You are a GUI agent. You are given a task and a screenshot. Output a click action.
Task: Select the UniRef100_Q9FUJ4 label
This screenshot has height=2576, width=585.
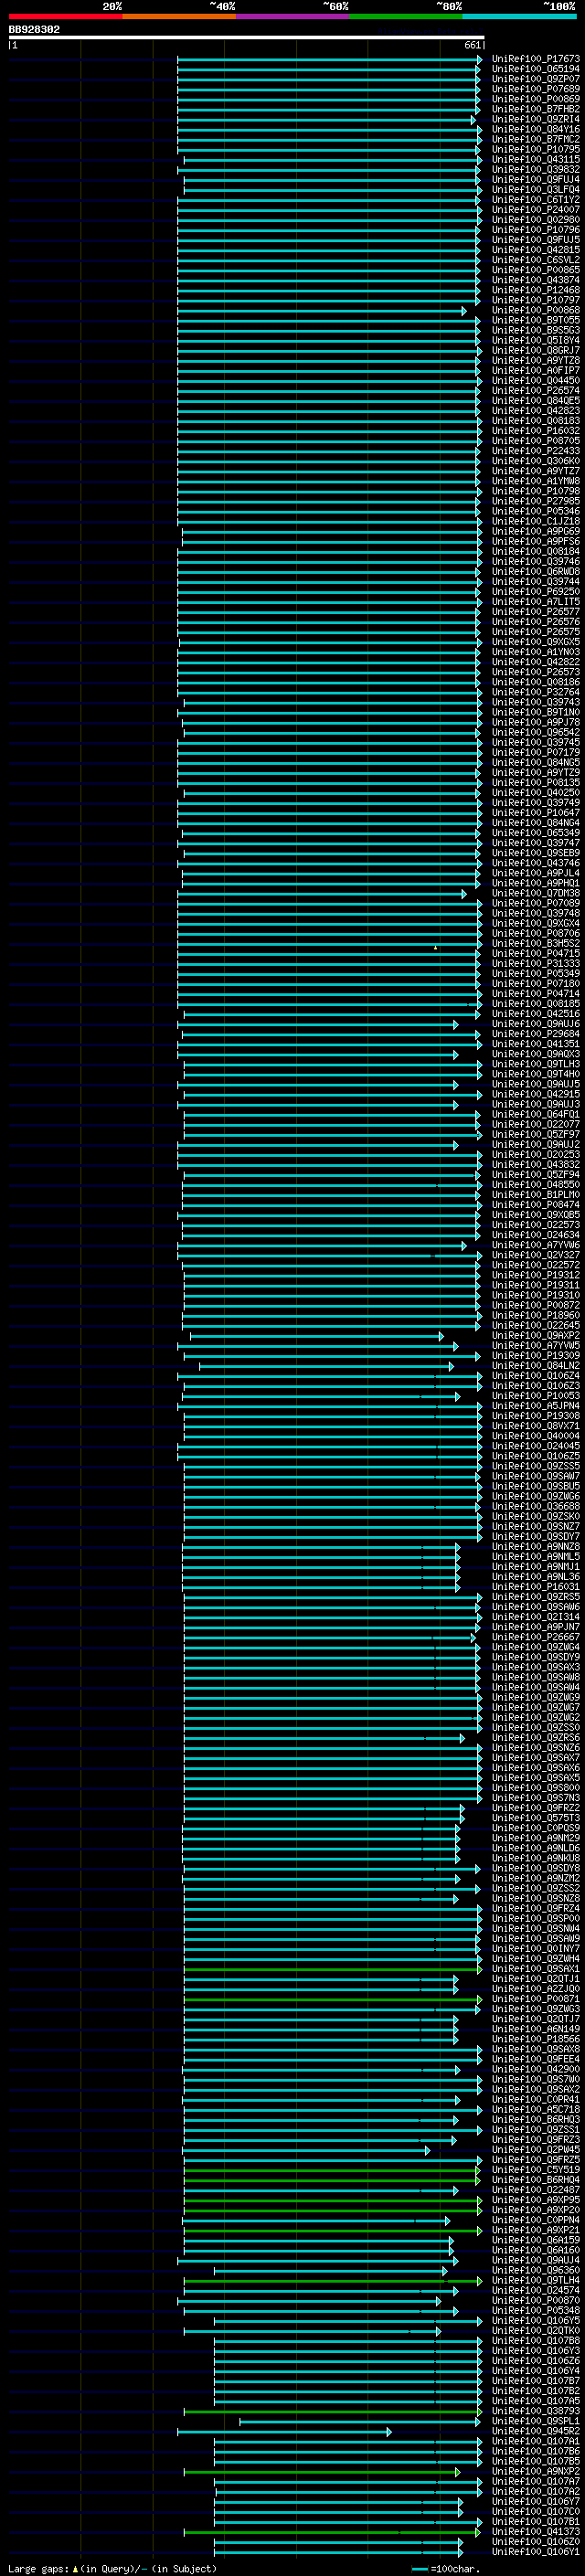pyautogui.click(x=536, y=179)
